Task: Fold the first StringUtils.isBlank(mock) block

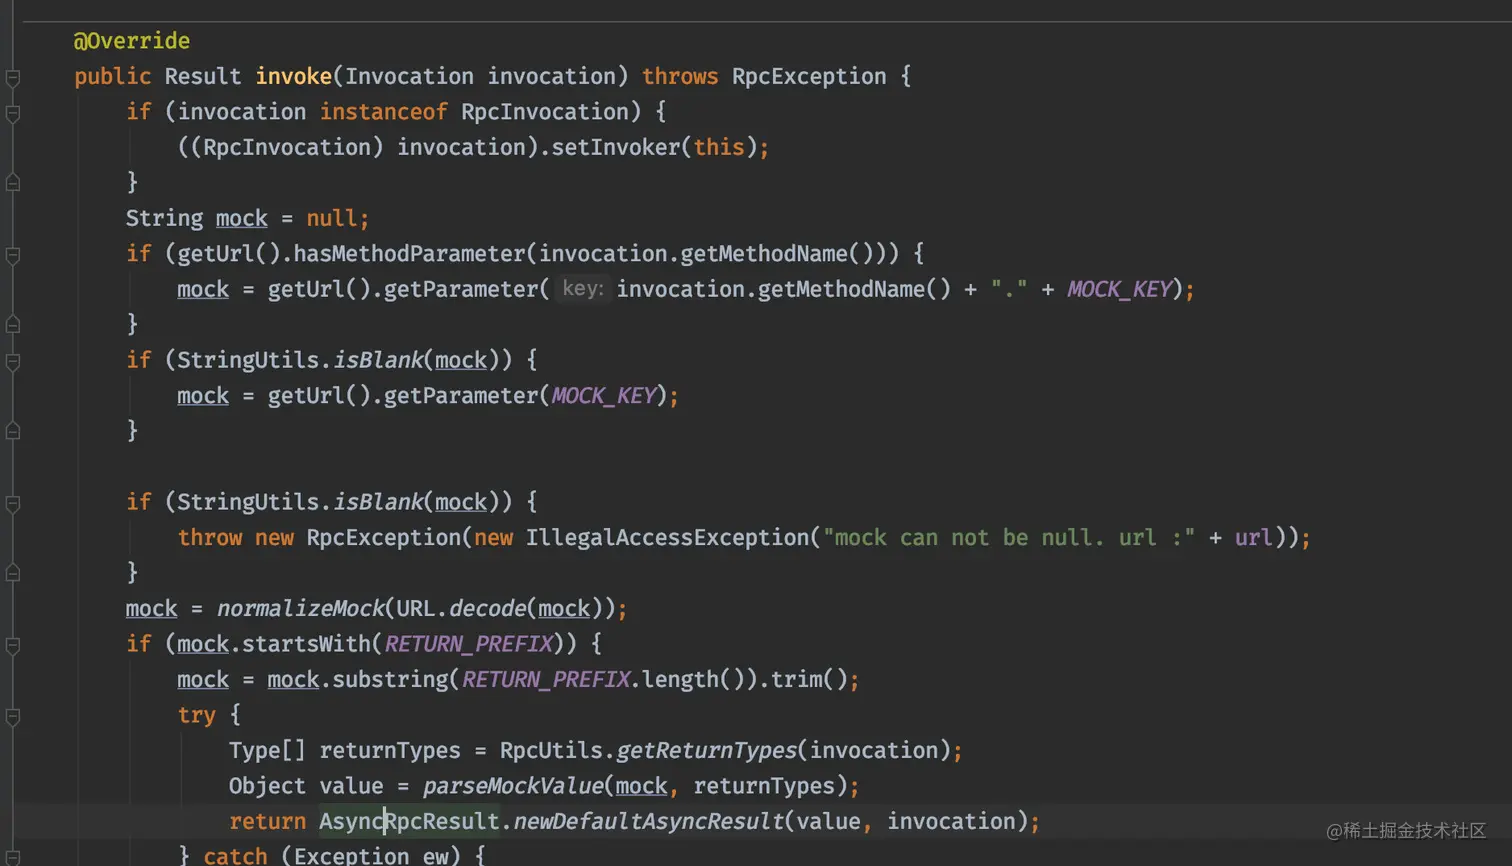Action: [13, 361]
